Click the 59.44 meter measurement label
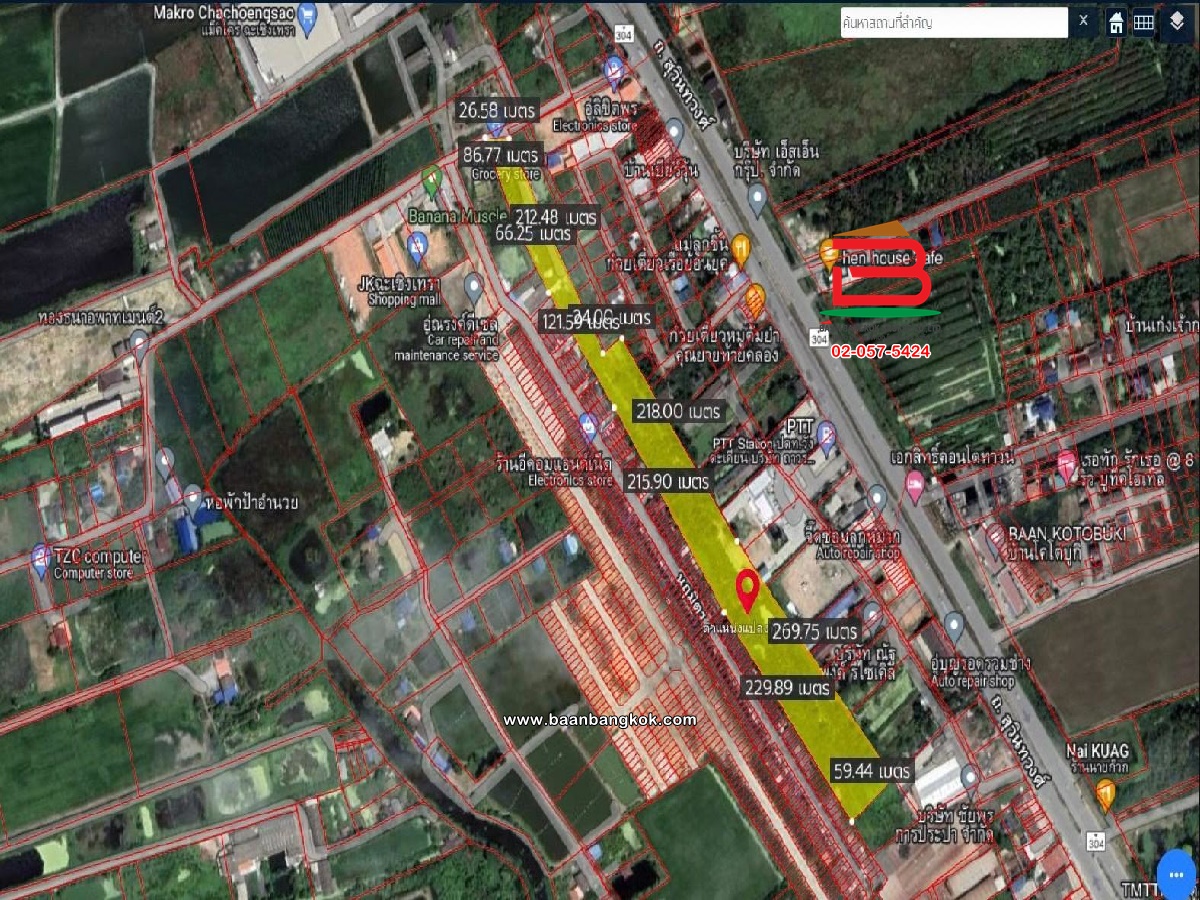This screenshot has width=1200, height=900. click(x=871, y=771)
